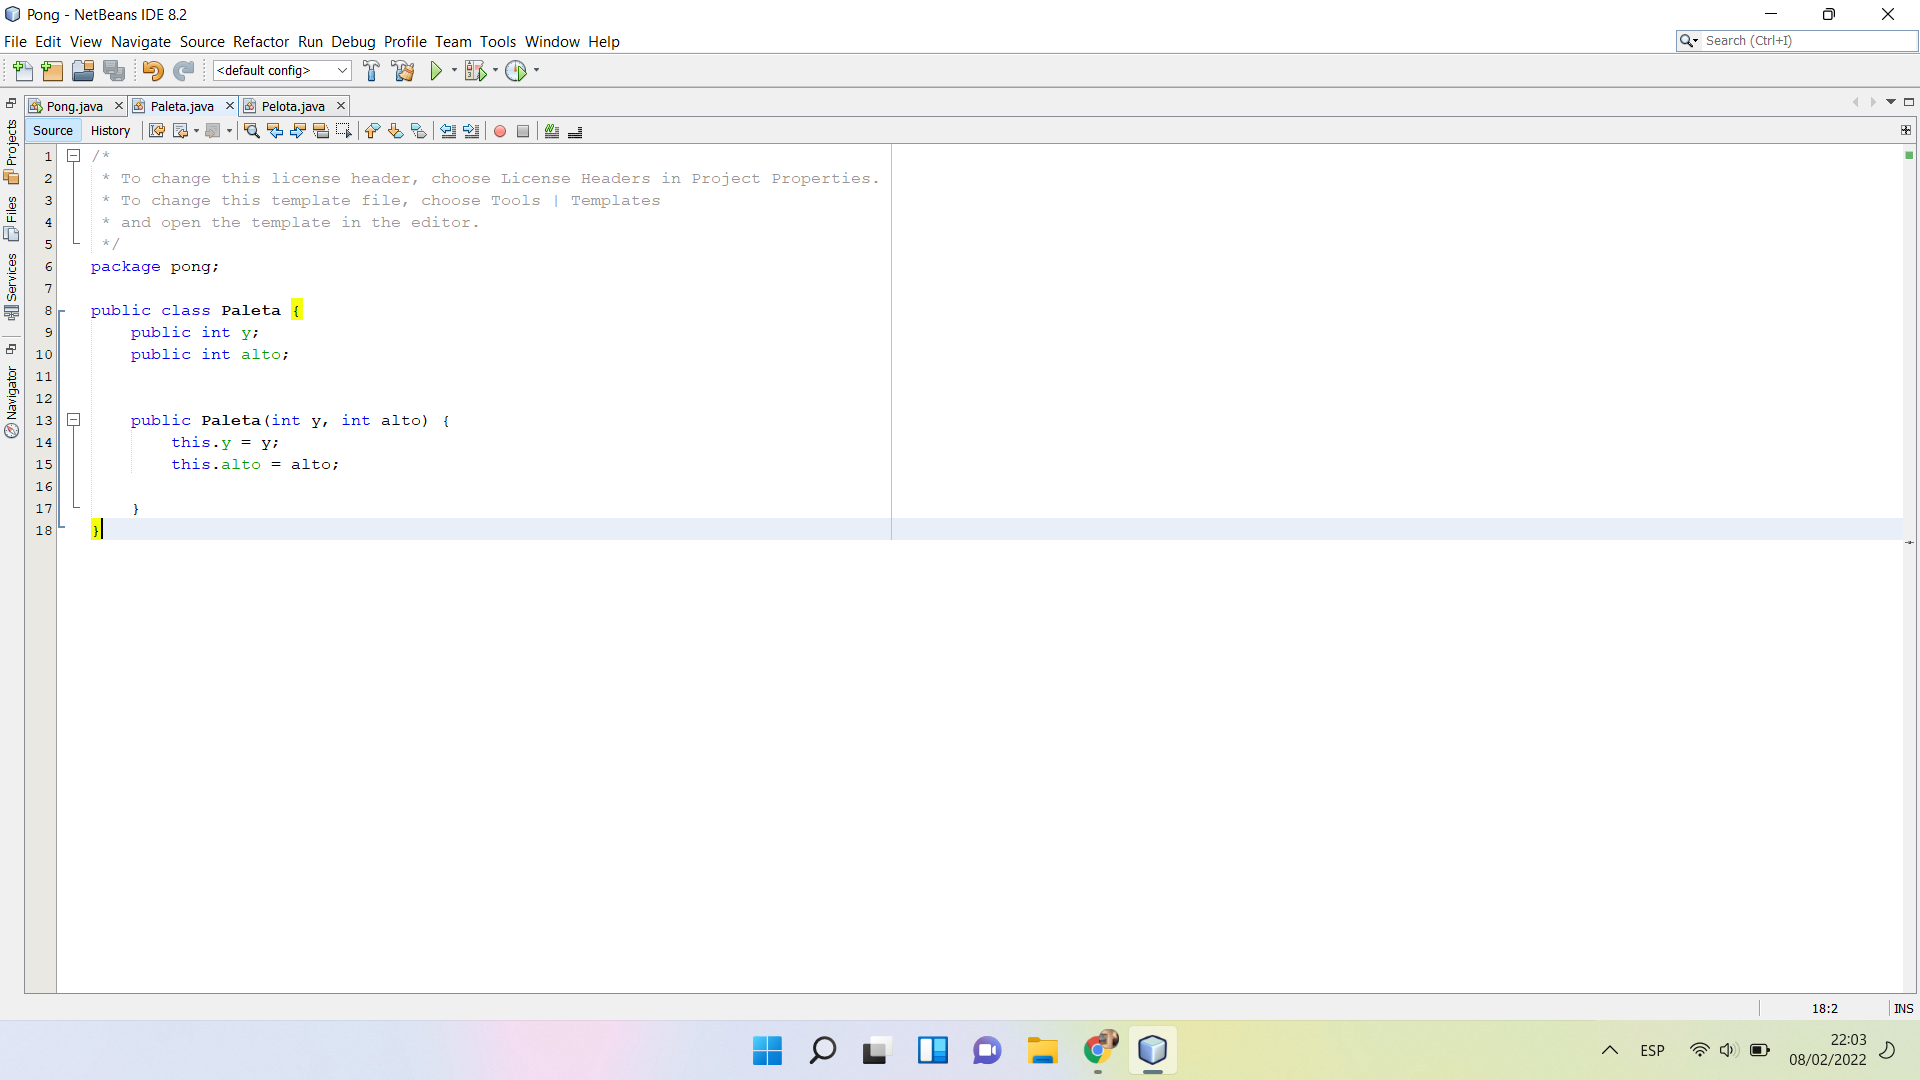Switch to the History view of Paleta.java

coord(110,130)
